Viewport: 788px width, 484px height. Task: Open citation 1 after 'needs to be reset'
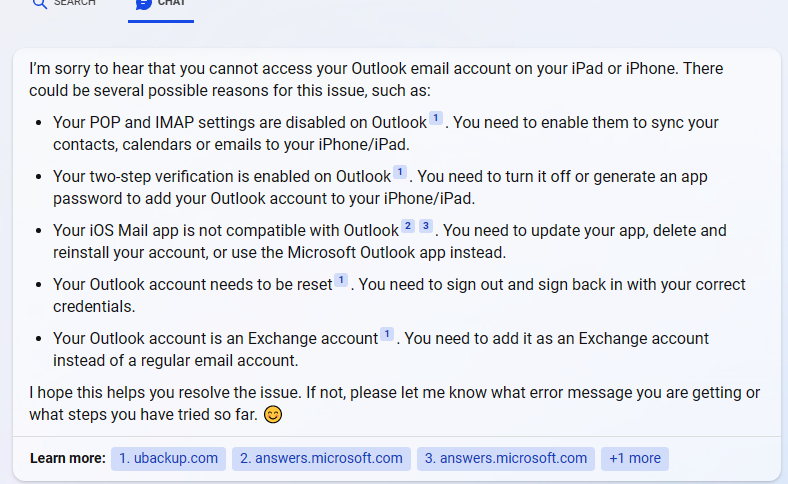click(341, 280)
